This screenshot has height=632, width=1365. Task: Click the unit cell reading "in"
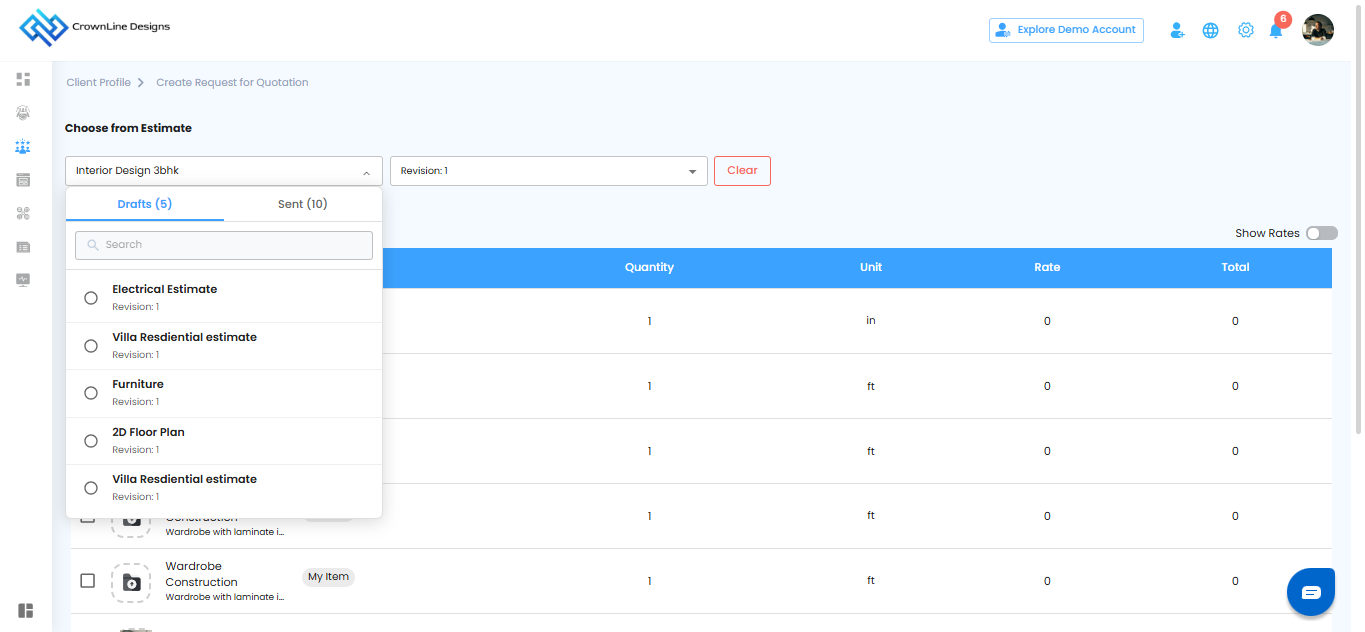click(871, 320)
